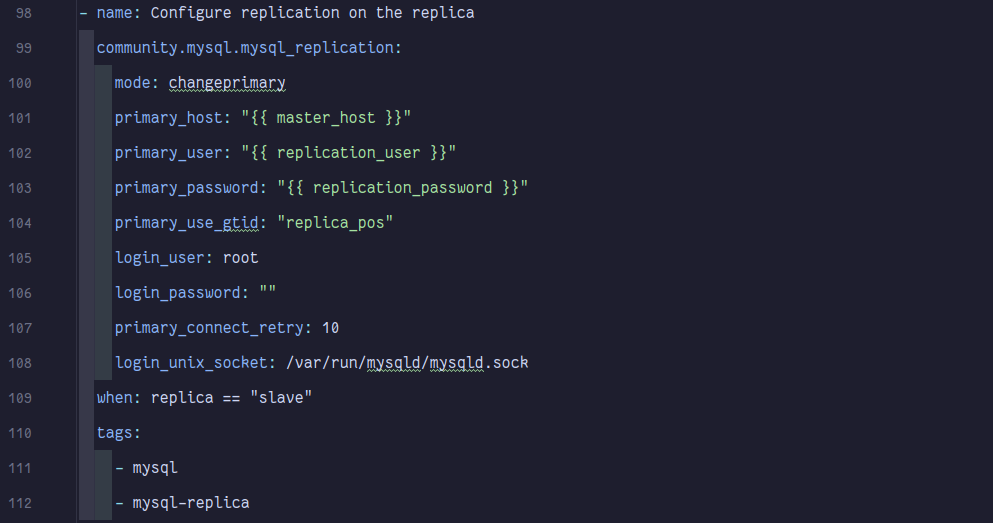This screenshot has height=523, width=993.
Task: Click the /var/run/mysqld/mysqld.sock path
Action: point(405,363)
